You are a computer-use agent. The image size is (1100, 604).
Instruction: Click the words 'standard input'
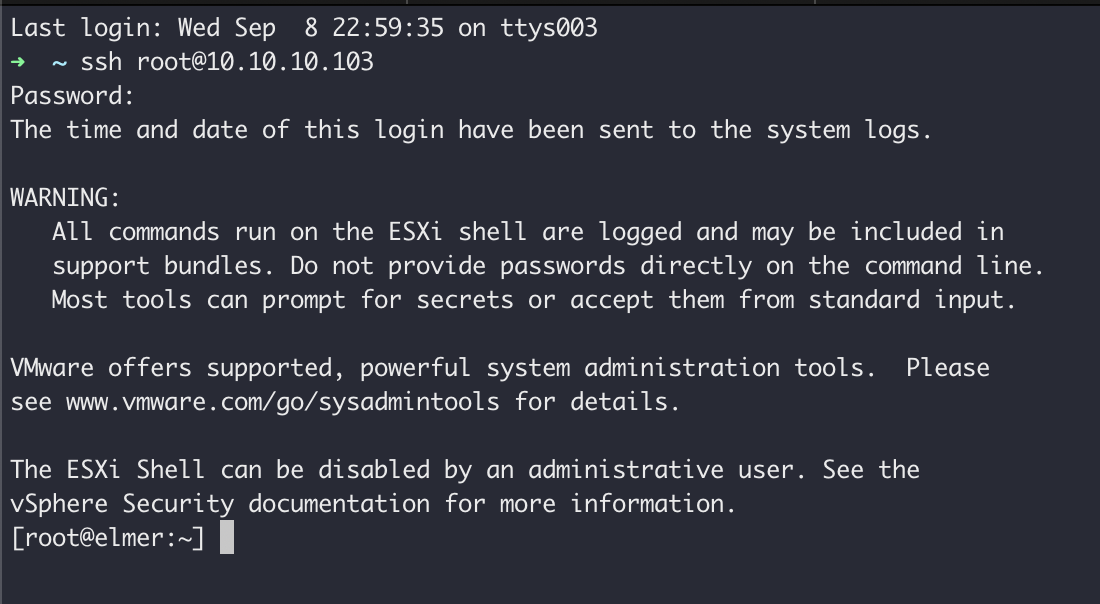coord(912,300)
